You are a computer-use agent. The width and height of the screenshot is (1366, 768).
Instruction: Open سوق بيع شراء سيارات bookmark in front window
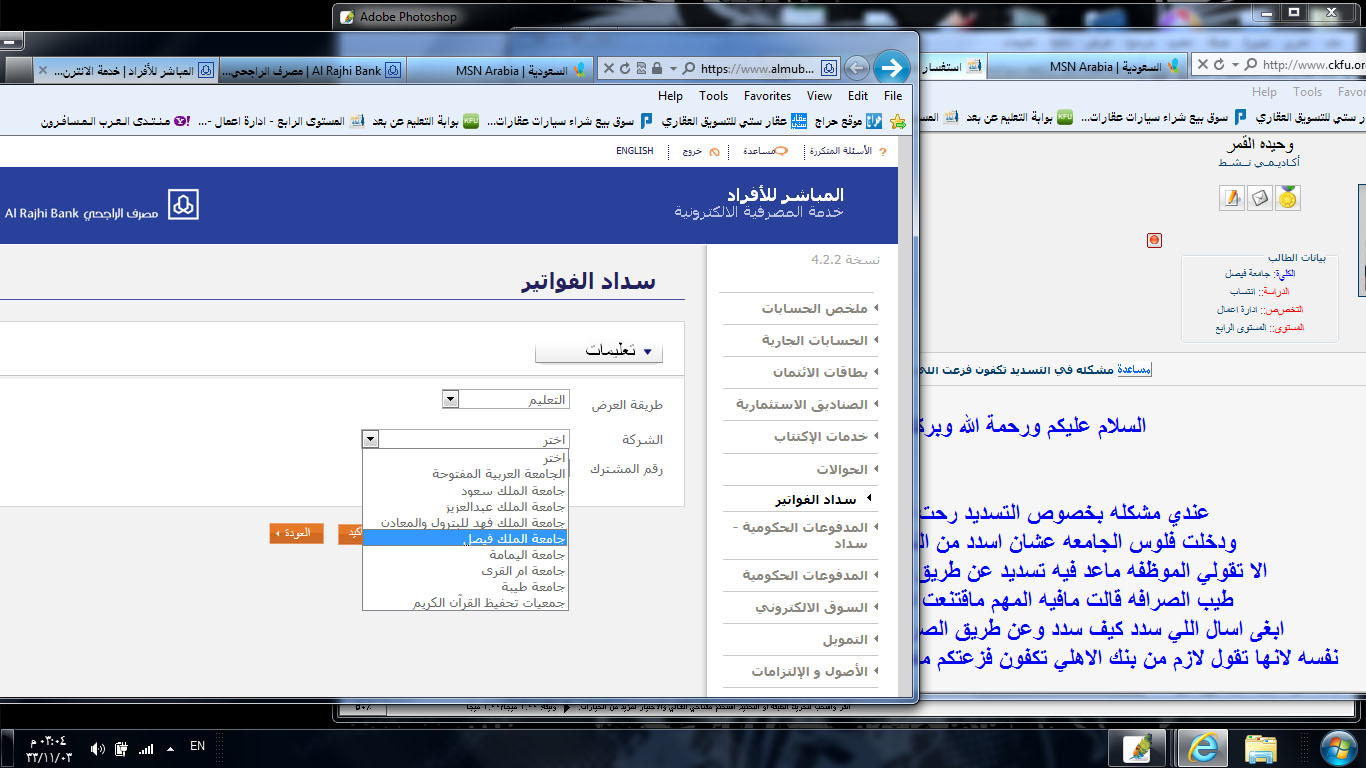568,121
